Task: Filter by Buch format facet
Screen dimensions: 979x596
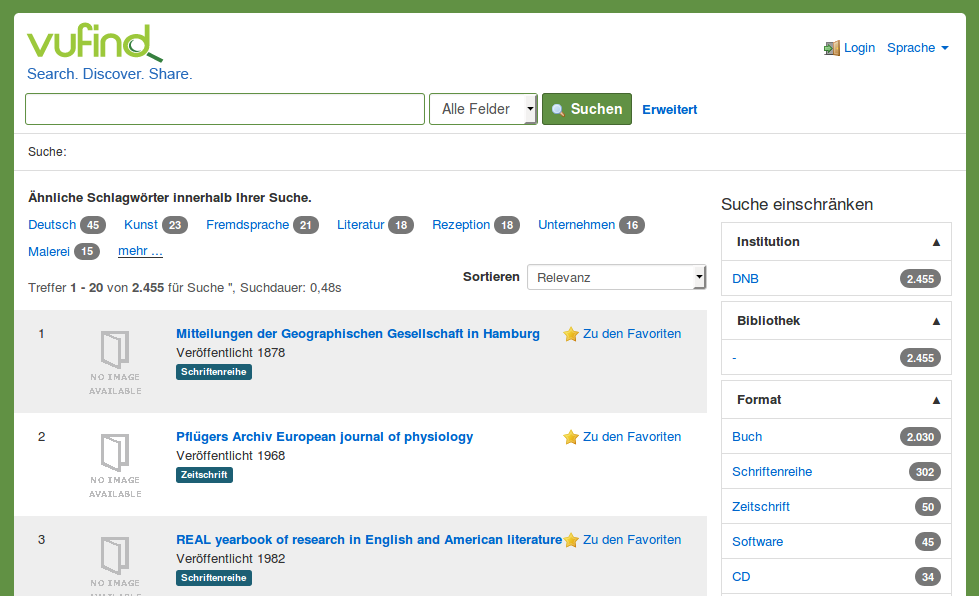Action: 747,437
